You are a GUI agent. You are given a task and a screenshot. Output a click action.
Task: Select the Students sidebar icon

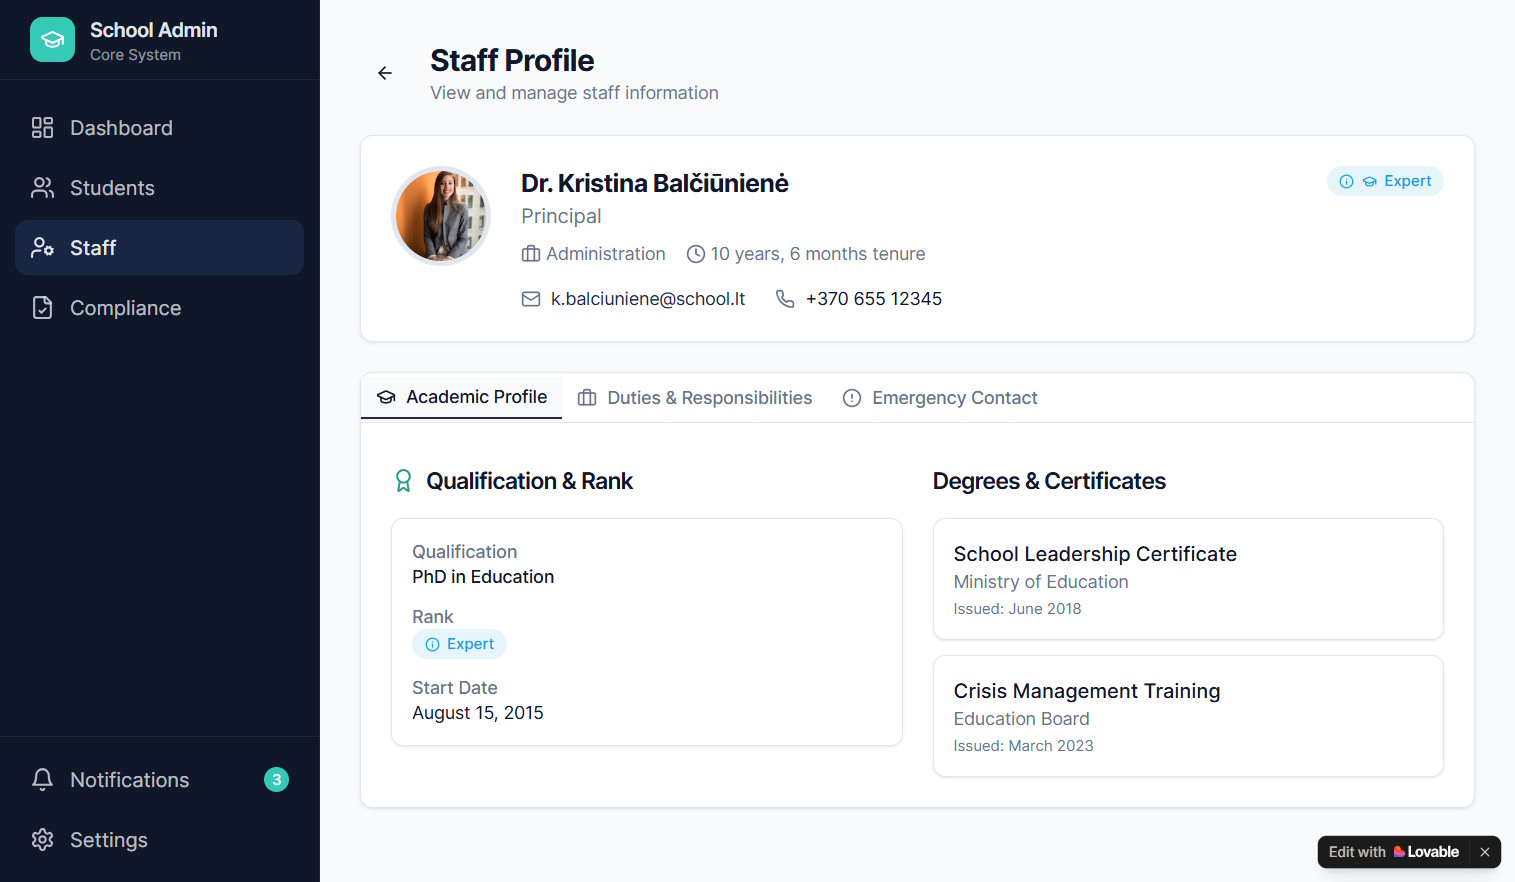(41, 187)
